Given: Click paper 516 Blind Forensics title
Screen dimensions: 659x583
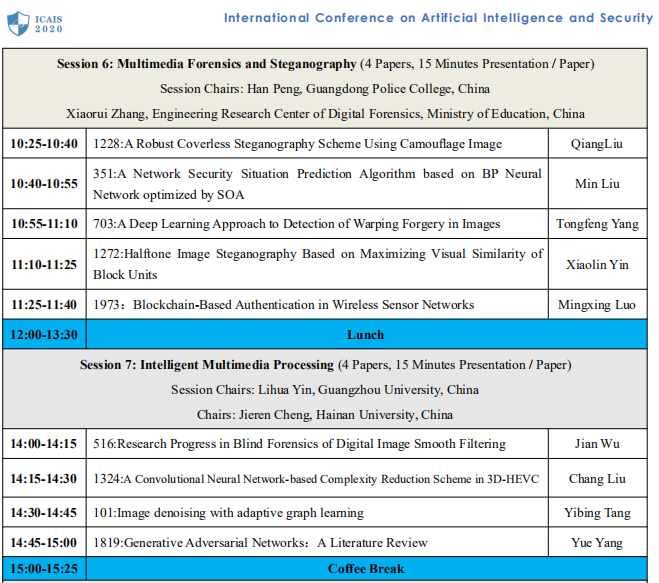Looking at the screenshot, I should (x=299, y=443).
